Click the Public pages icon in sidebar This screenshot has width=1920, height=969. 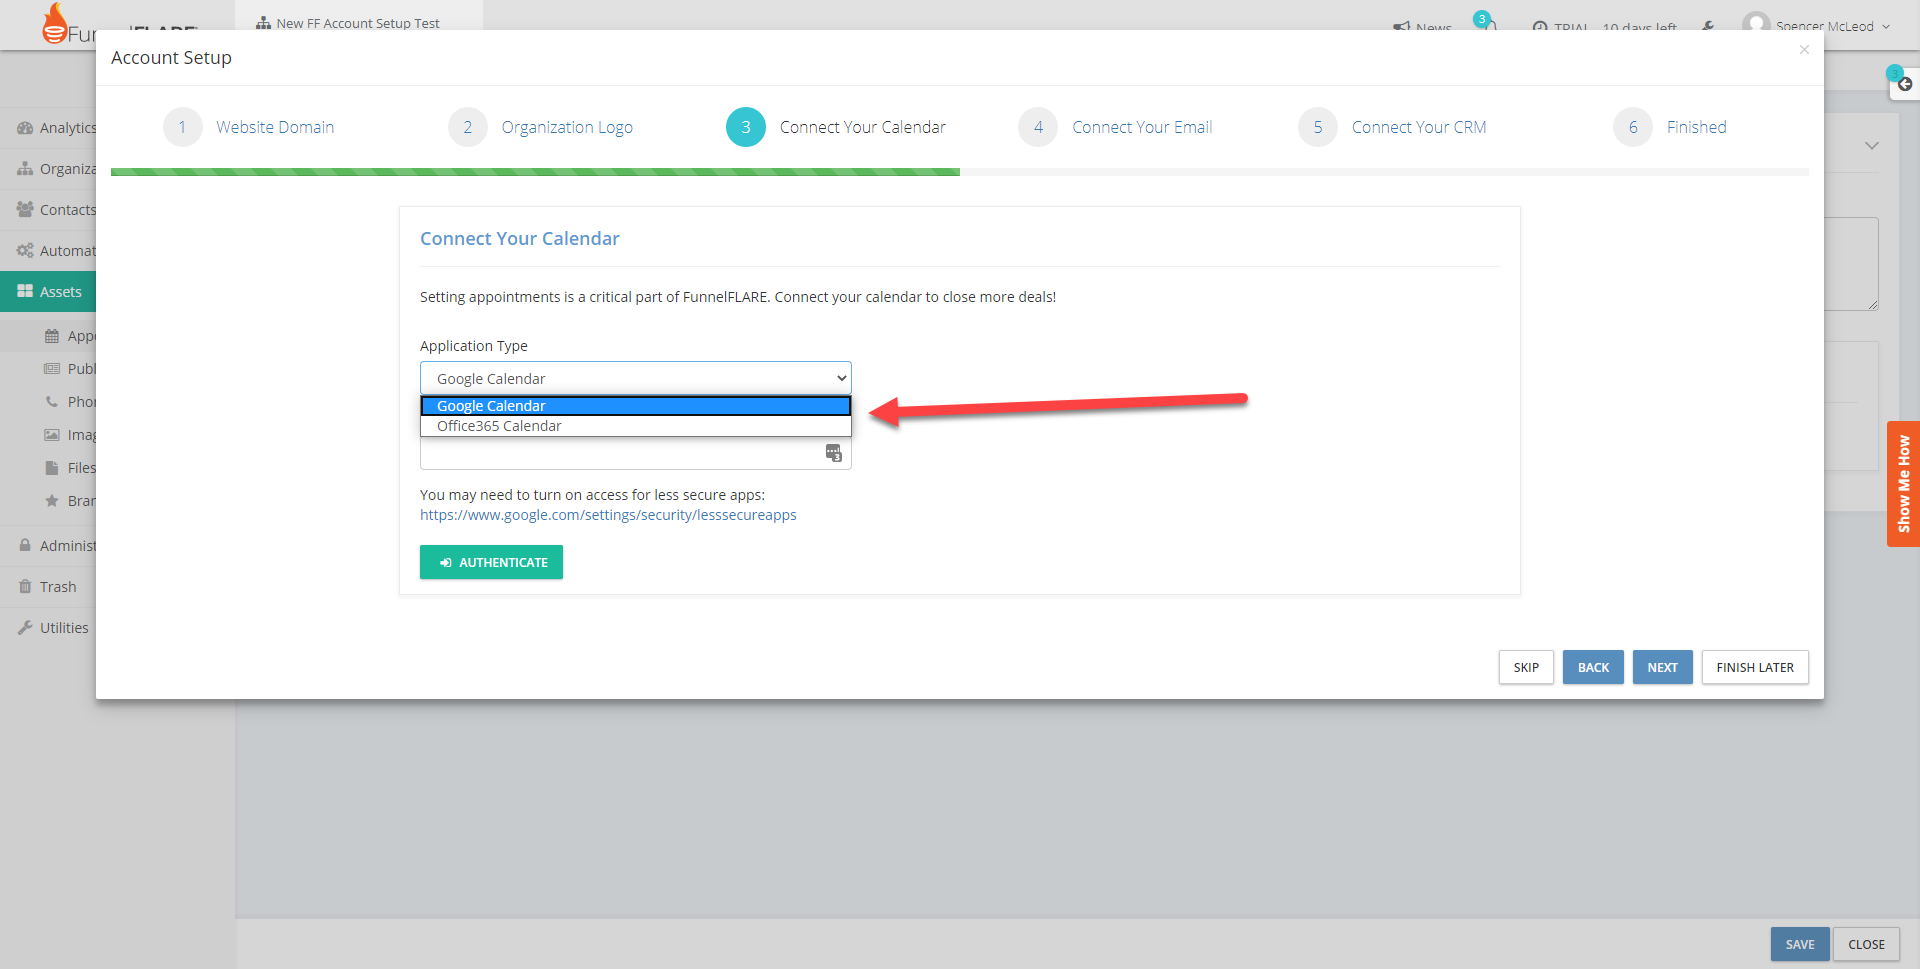52,369
